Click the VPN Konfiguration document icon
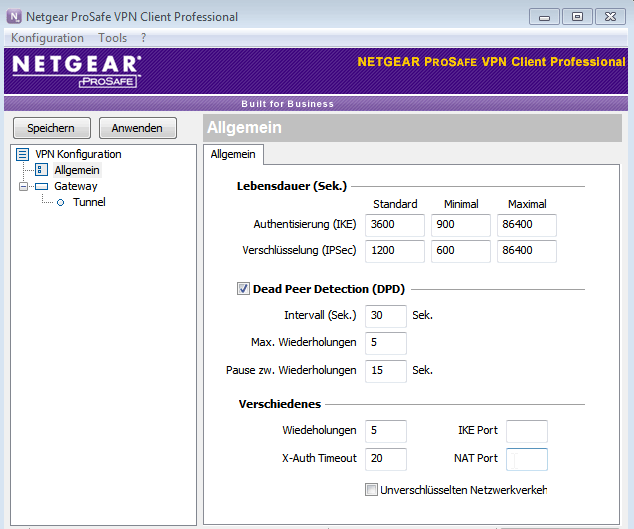634x529 pixels. 22,154
